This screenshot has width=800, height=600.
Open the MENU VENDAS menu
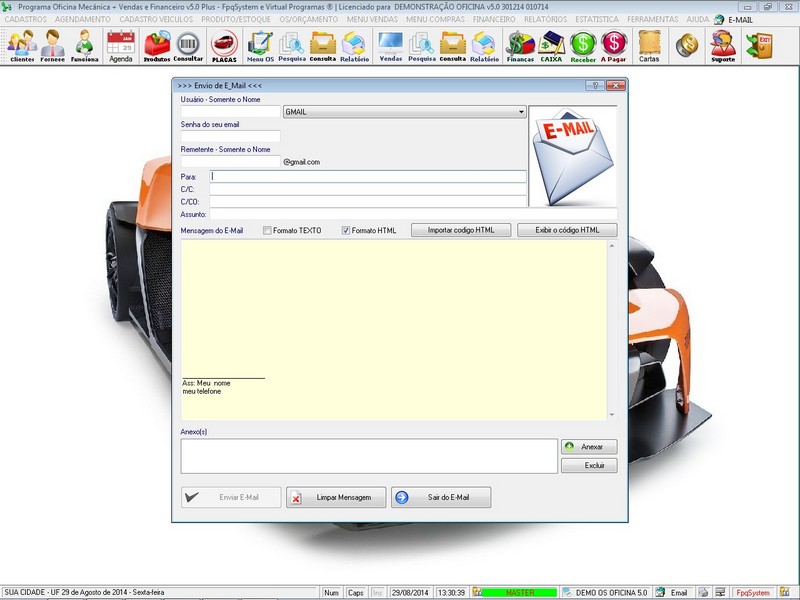(x=372, y=19)
